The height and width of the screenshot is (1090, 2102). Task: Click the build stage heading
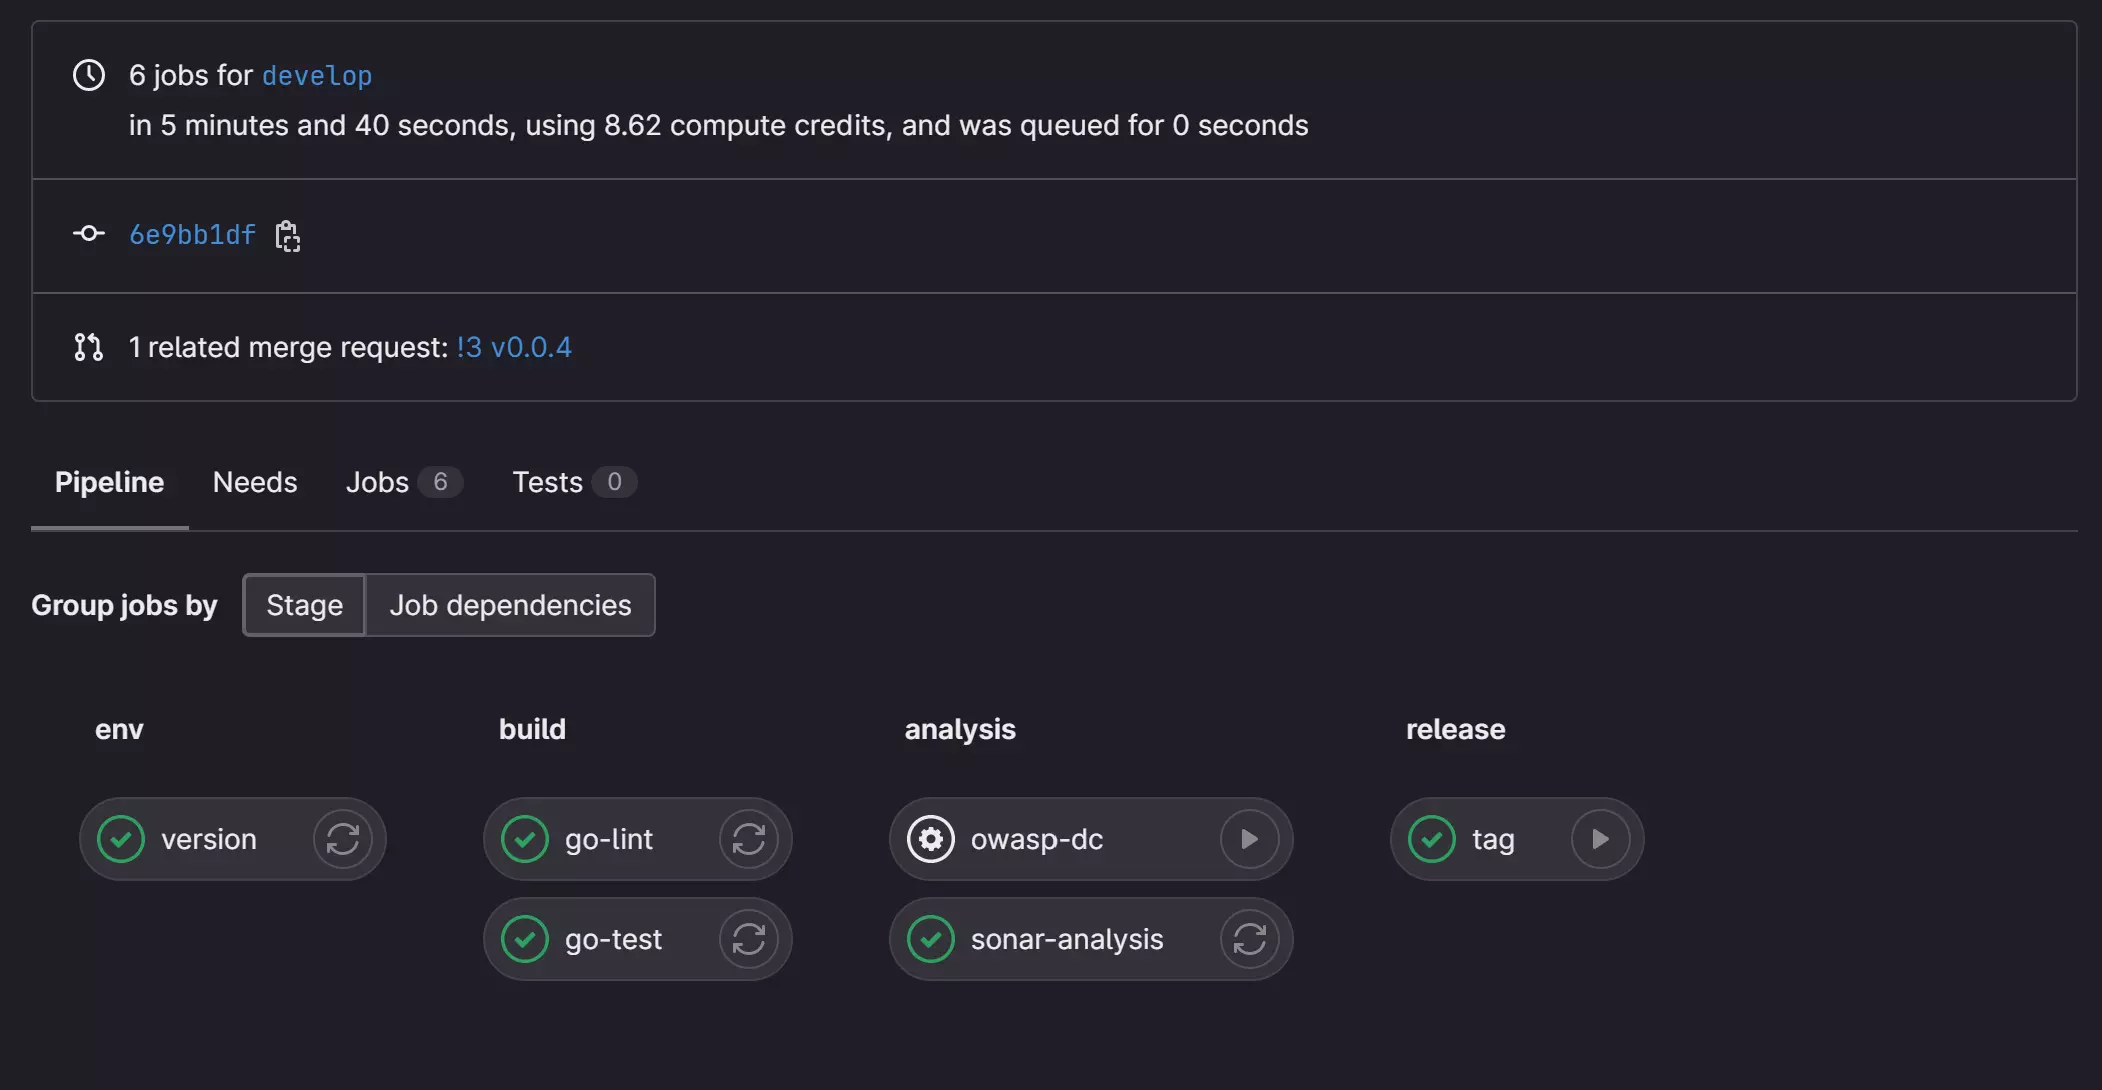[x=532, y=730]
